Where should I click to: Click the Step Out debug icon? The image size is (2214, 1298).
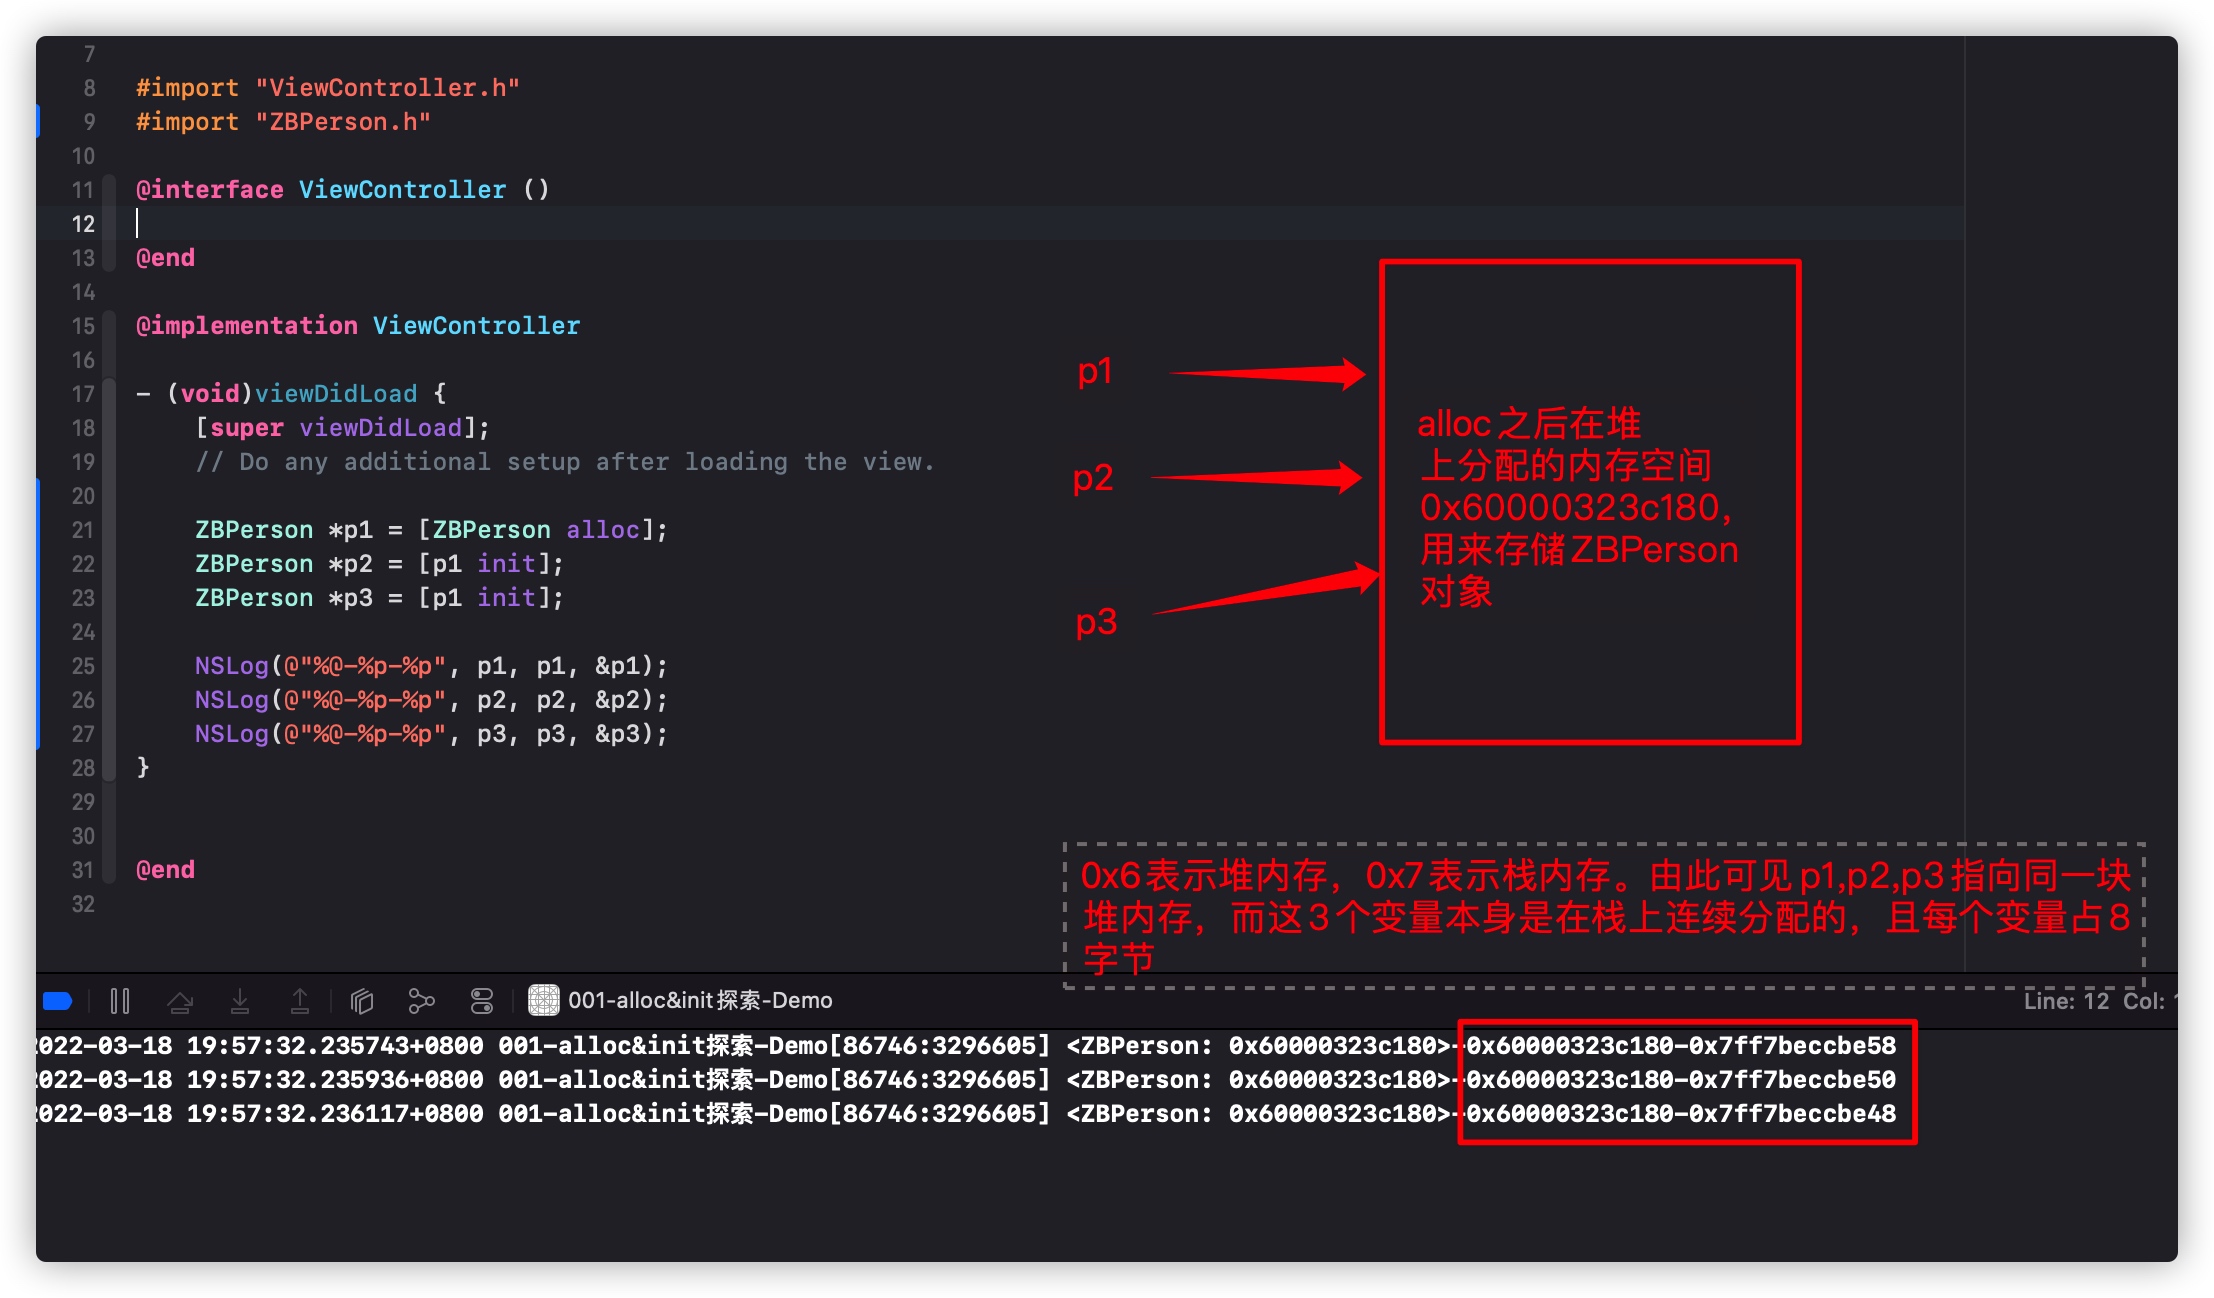point(300,1001)
